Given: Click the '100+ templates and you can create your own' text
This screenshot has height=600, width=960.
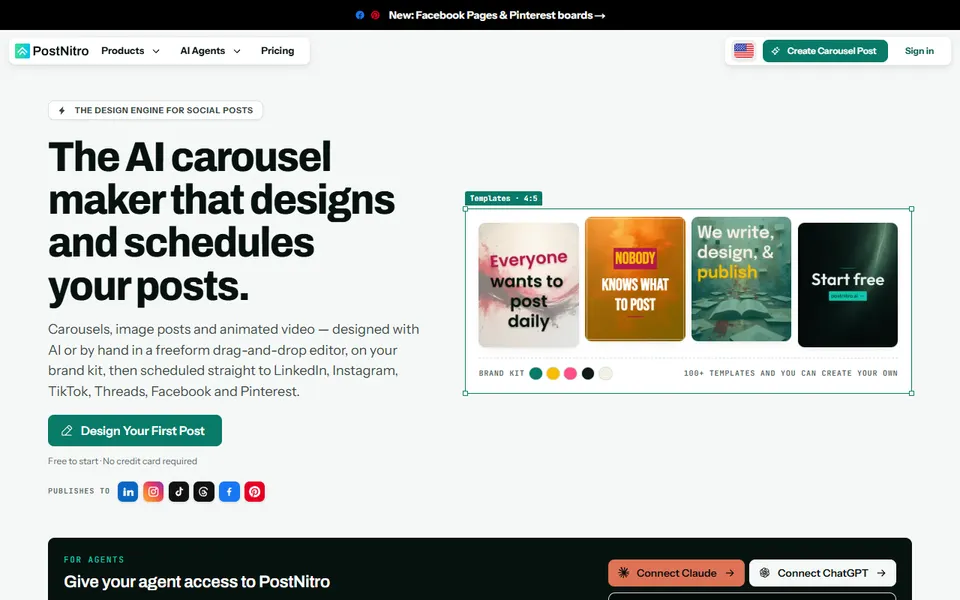Looking at the screenshot, I should click(x=790, y=373).
